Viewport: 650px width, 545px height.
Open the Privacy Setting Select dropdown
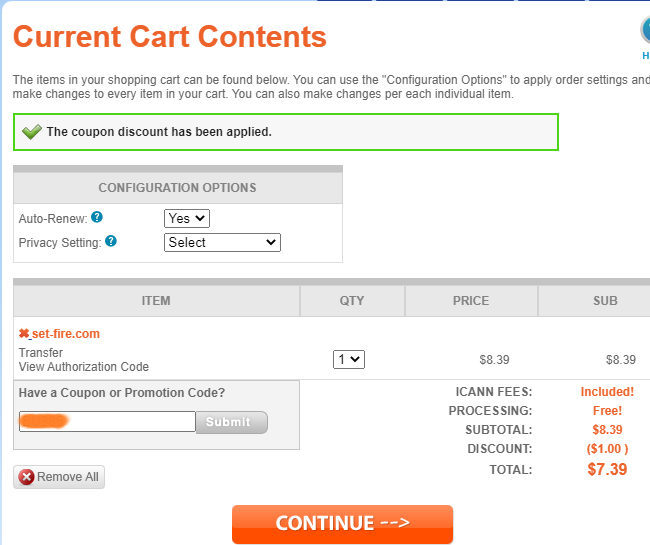pos(222,242)
